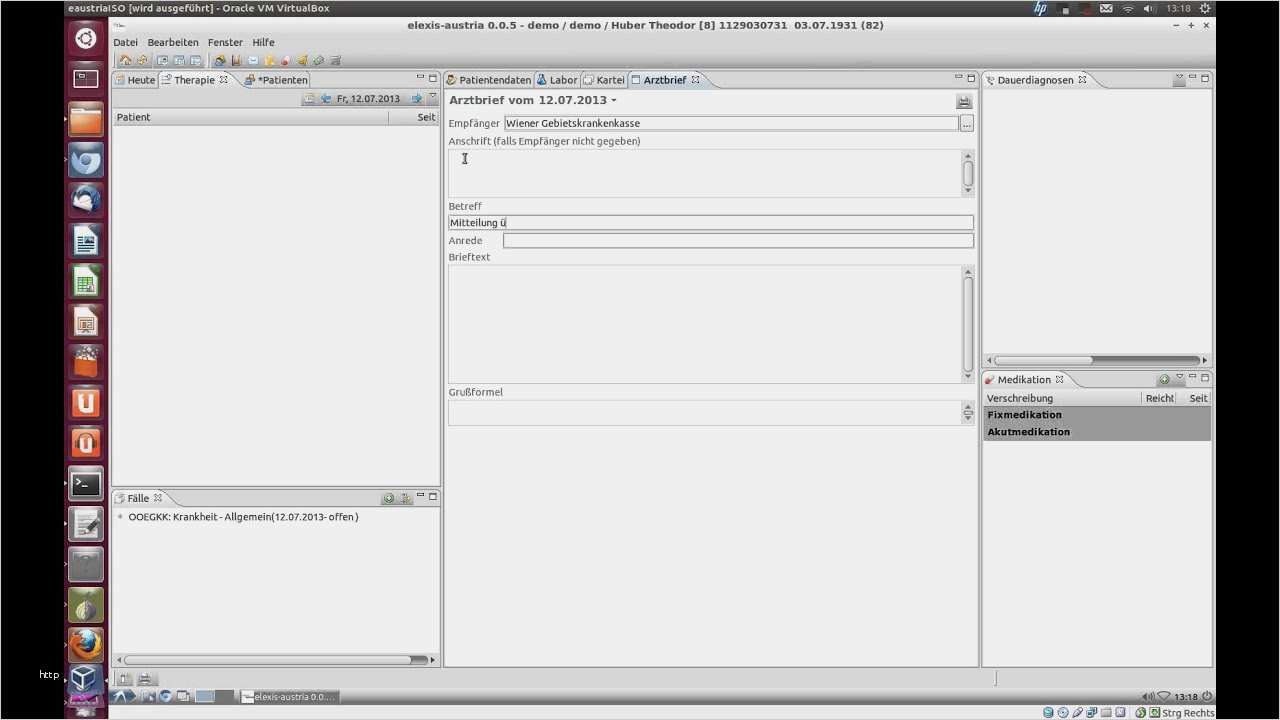Viewport: 1280px width, 720px height.
Task: Open the terminal from the dock
Action: 86,484
